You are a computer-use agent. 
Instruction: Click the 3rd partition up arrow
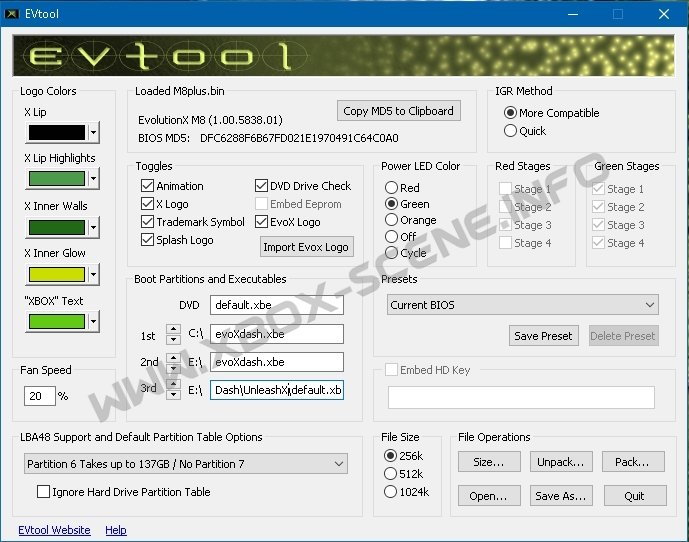coord(174,385)
